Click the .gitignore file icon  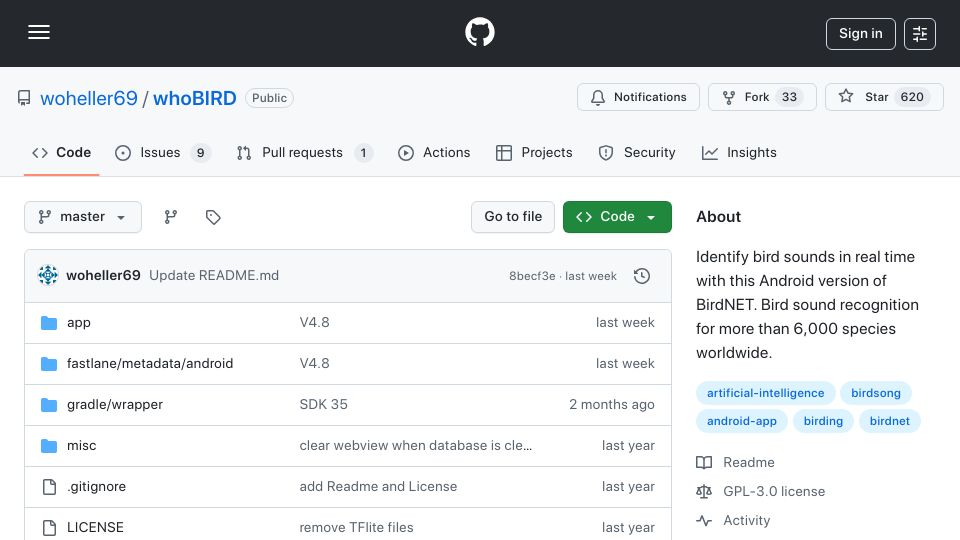49,487
